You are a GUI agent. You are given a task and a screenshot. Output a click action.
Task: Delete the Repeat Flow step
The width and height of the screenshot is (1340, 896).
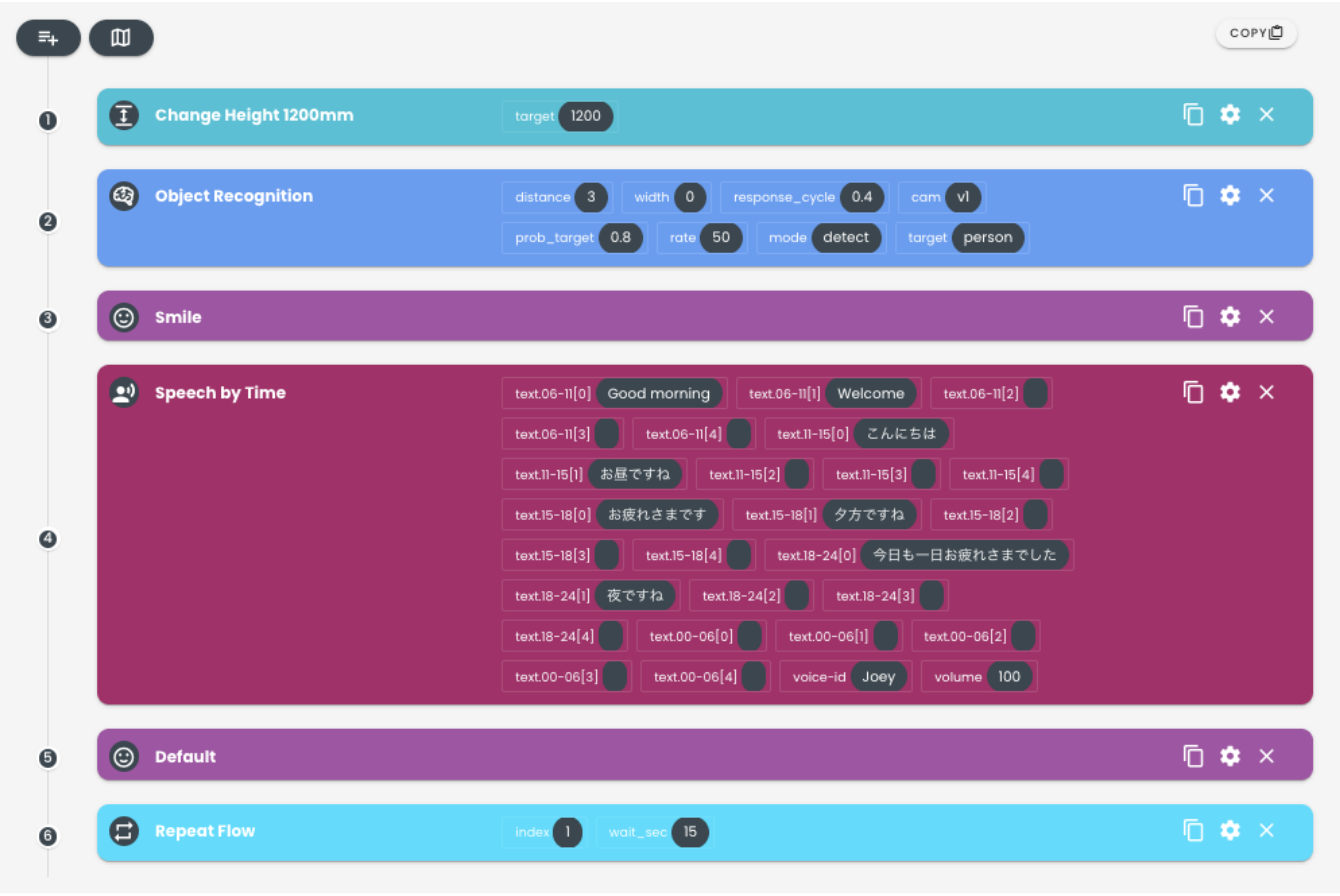[1266, 830]
